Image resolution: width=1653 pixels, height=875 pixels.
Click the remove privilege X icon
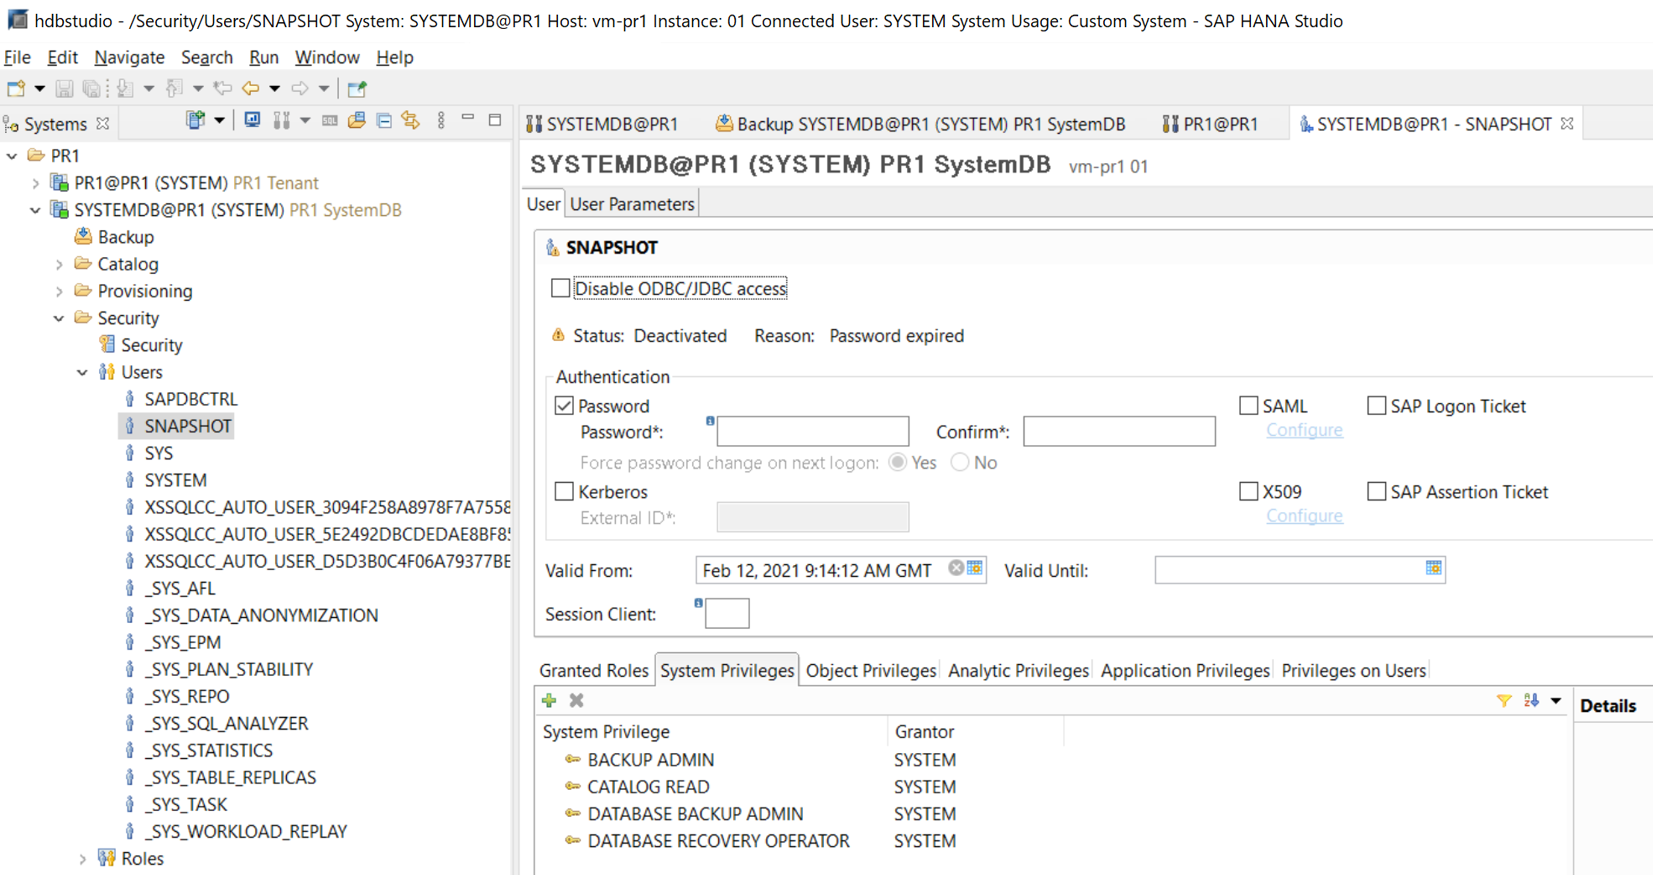pyautogui.click(x=576, y=701)
